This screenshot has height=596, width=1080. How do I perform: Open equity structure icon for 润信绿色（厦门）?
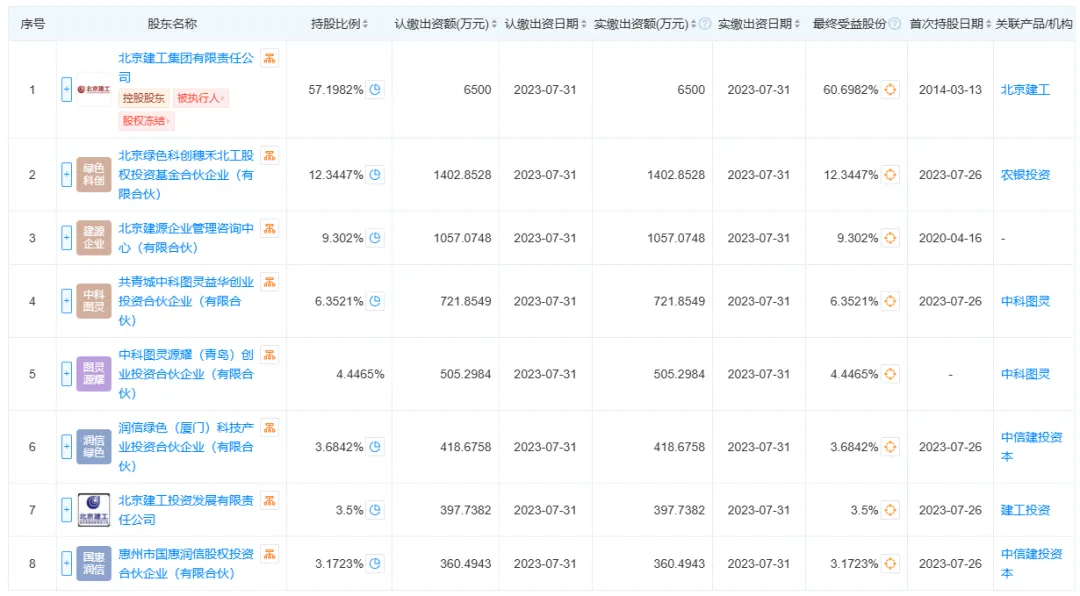(269, 428)
